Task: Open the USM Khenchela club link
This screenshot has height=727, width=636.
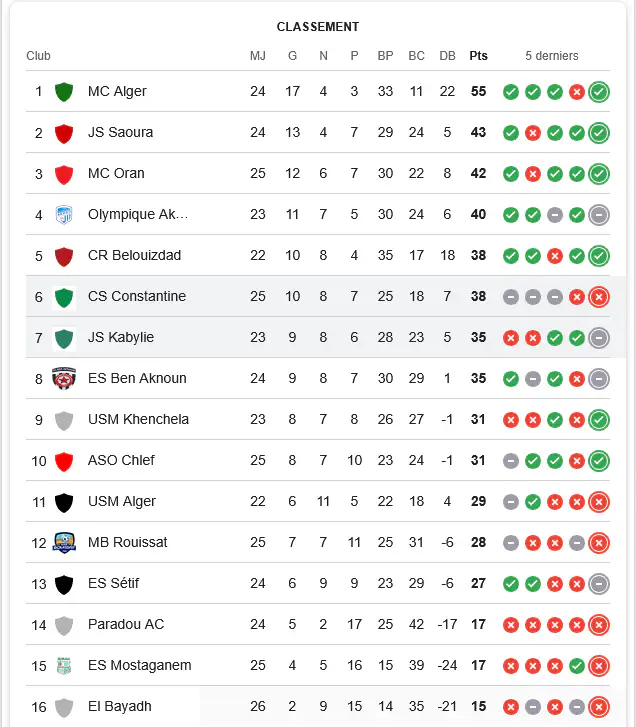Action: (138, 420)
